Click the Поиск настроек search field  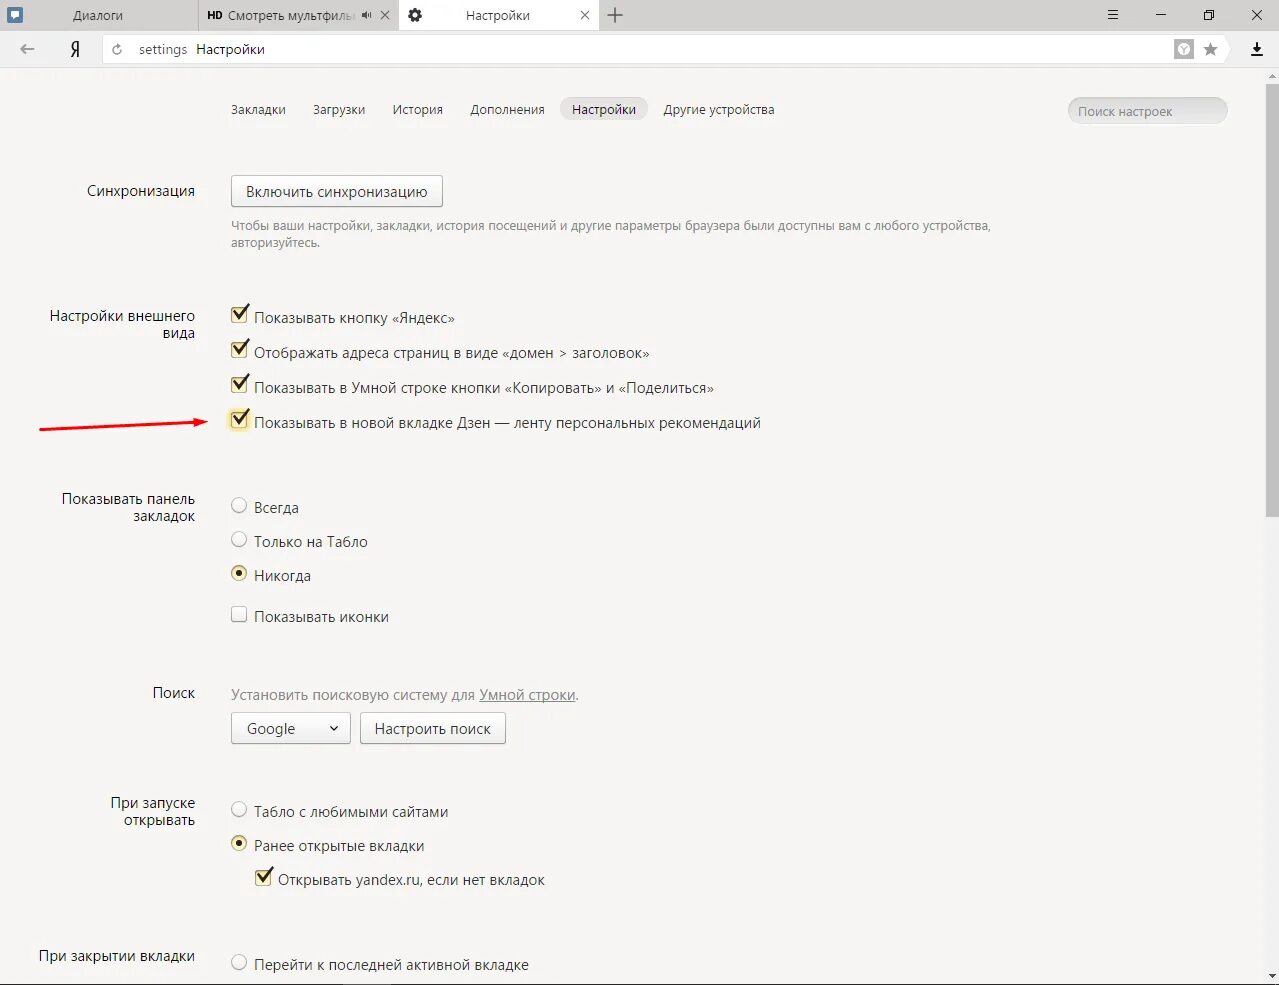[1147, 111]
